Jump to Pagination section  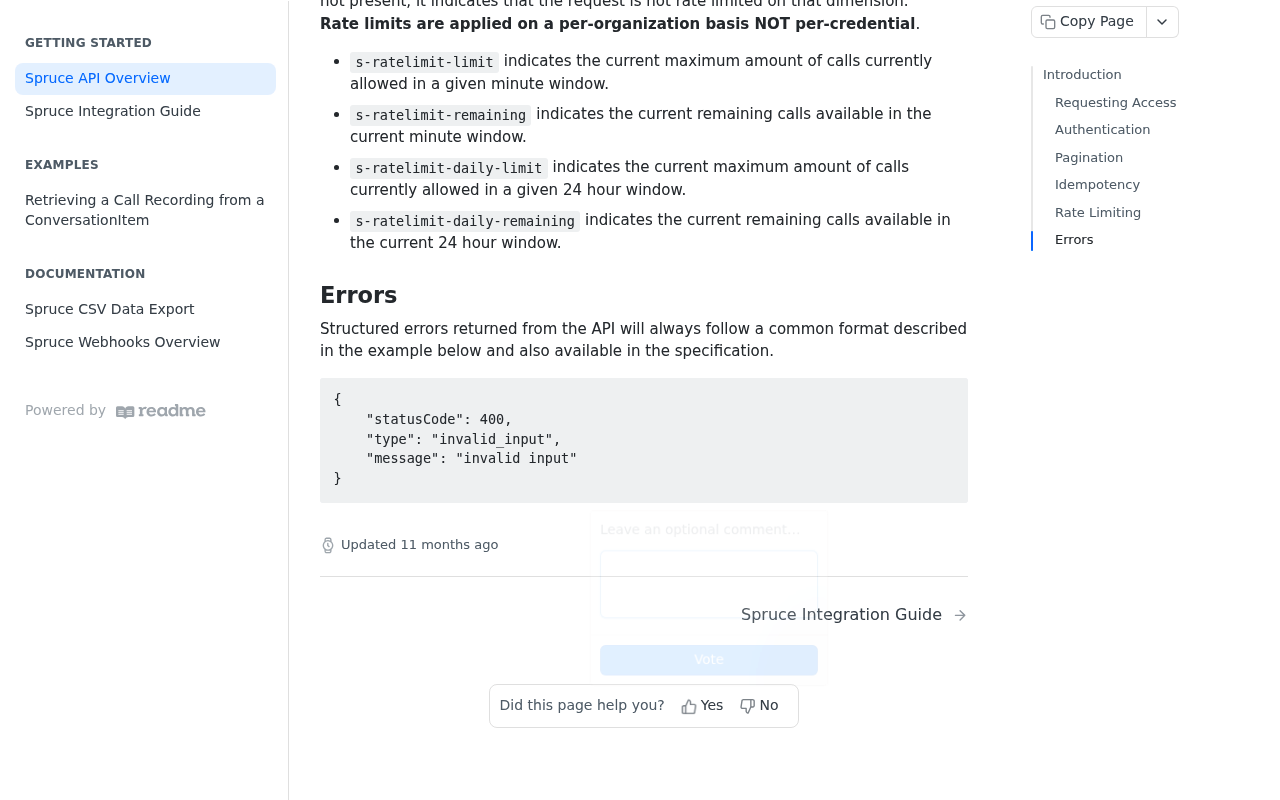pos(1089,158)
